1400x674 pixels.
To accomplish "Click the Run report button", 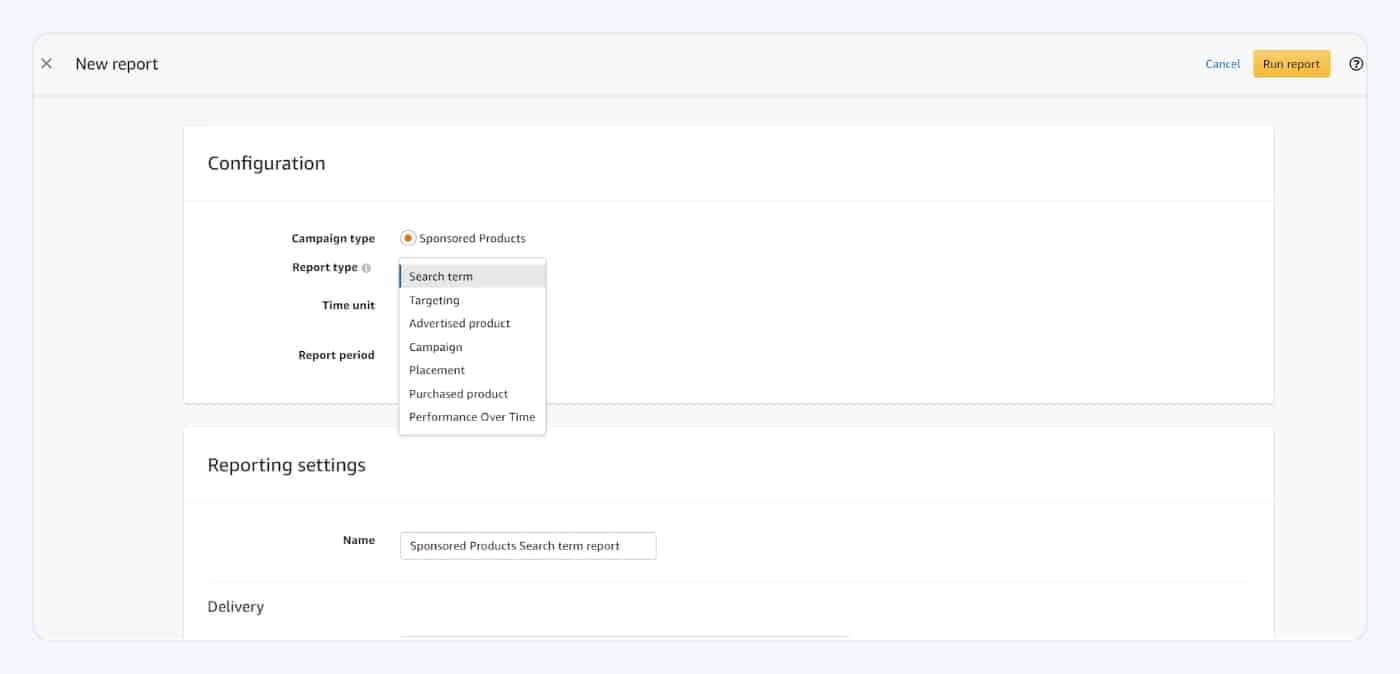I will pos(1291,64).
